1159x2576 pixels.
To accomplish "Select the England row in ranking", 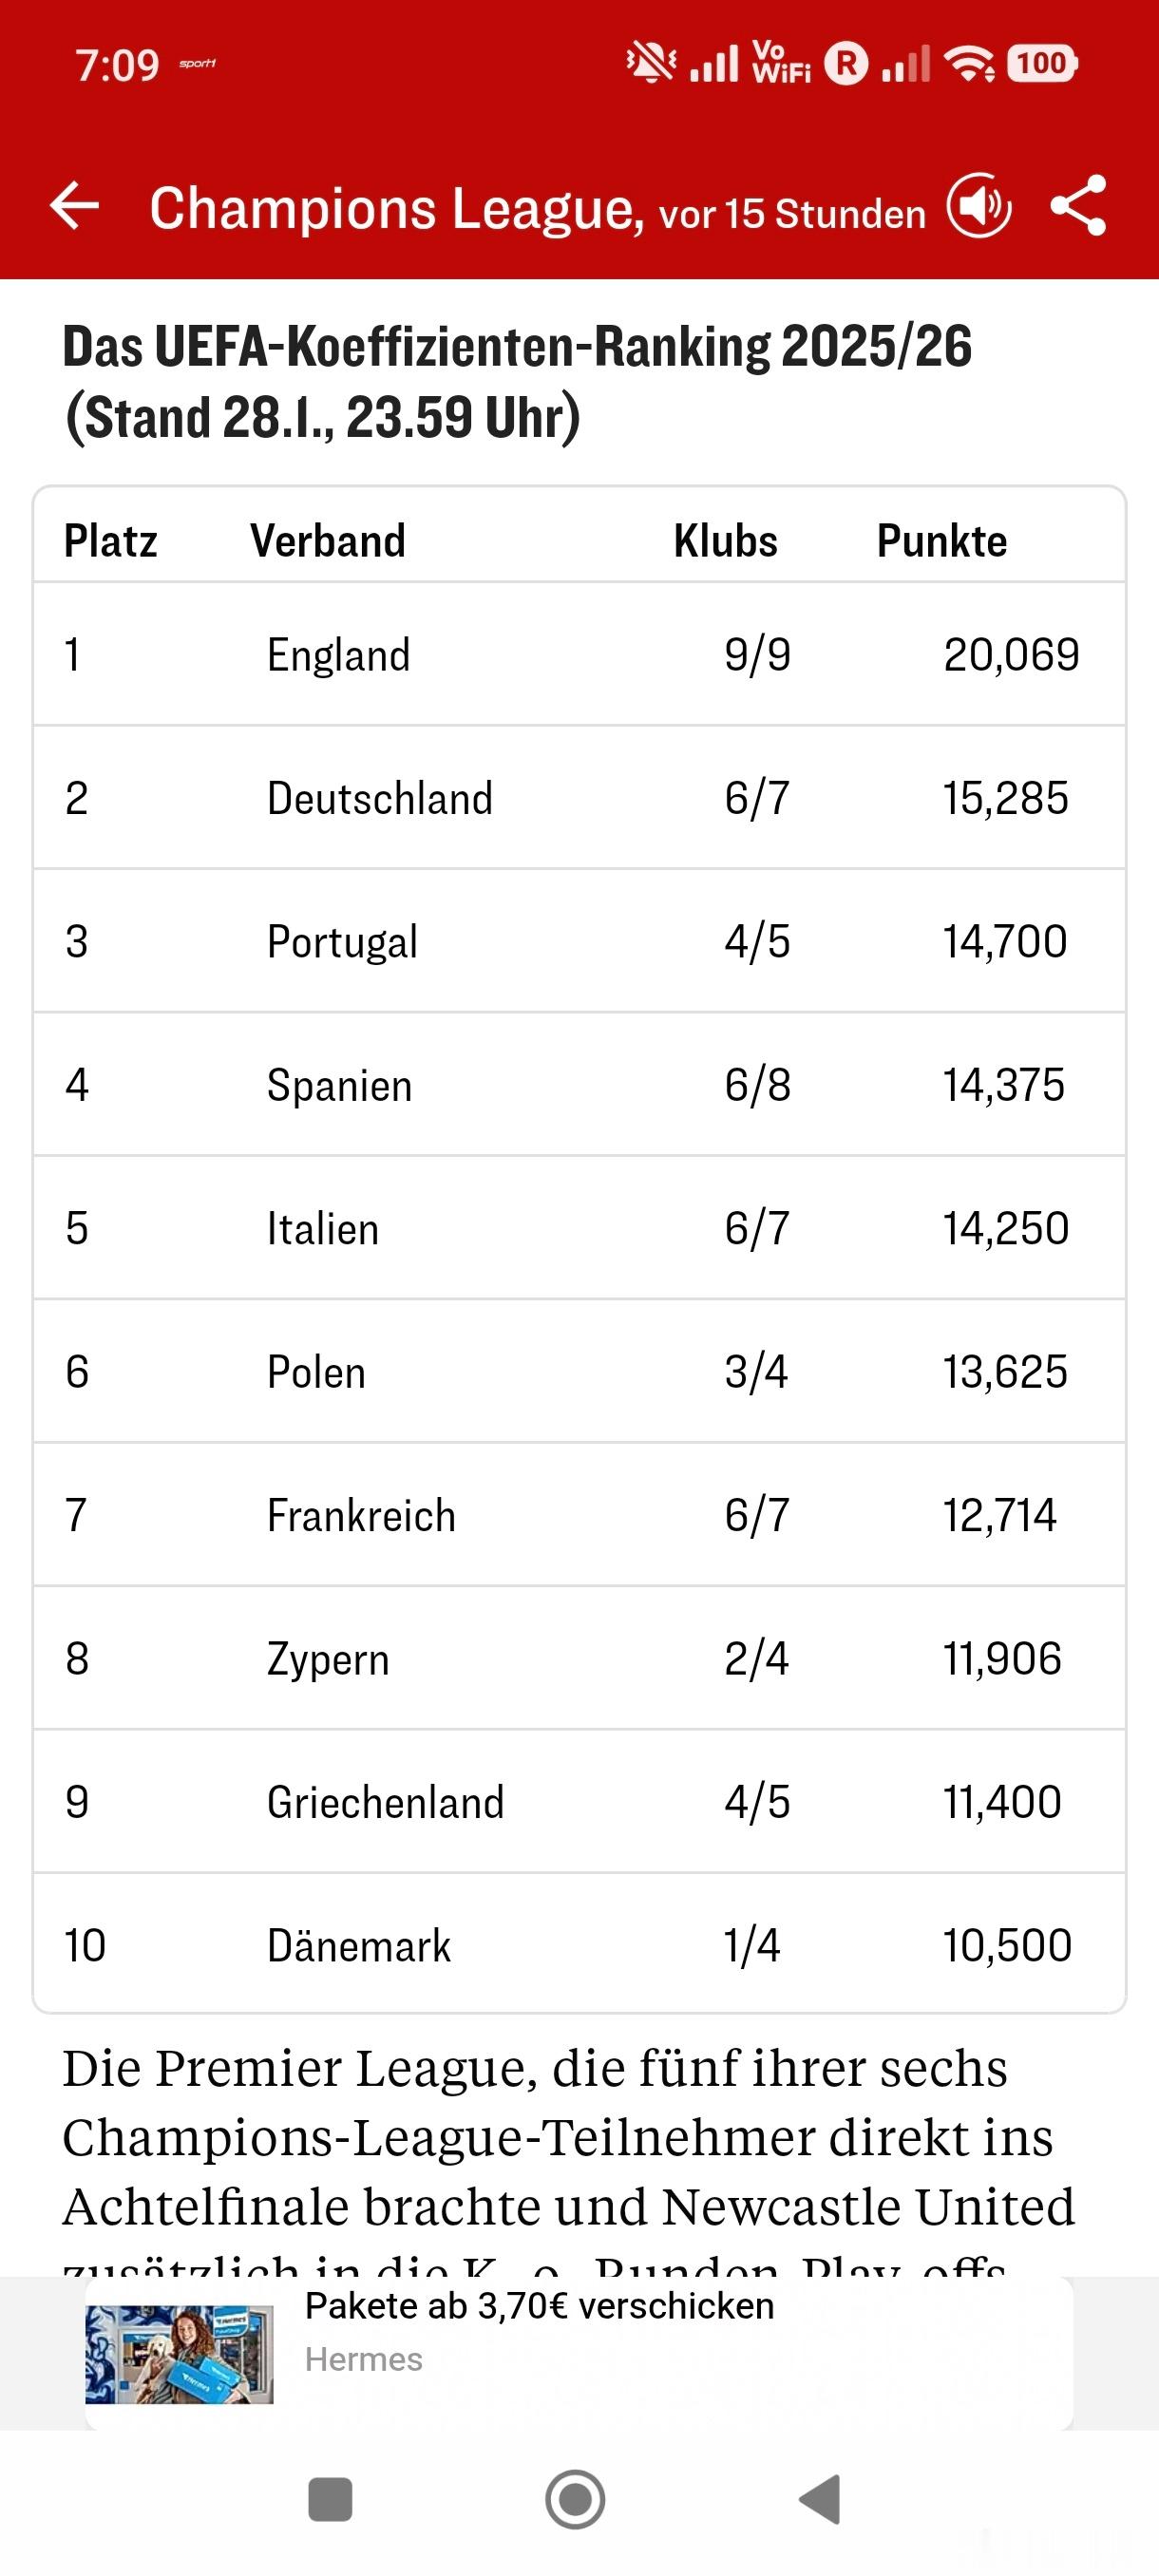I will coord(579,655).
